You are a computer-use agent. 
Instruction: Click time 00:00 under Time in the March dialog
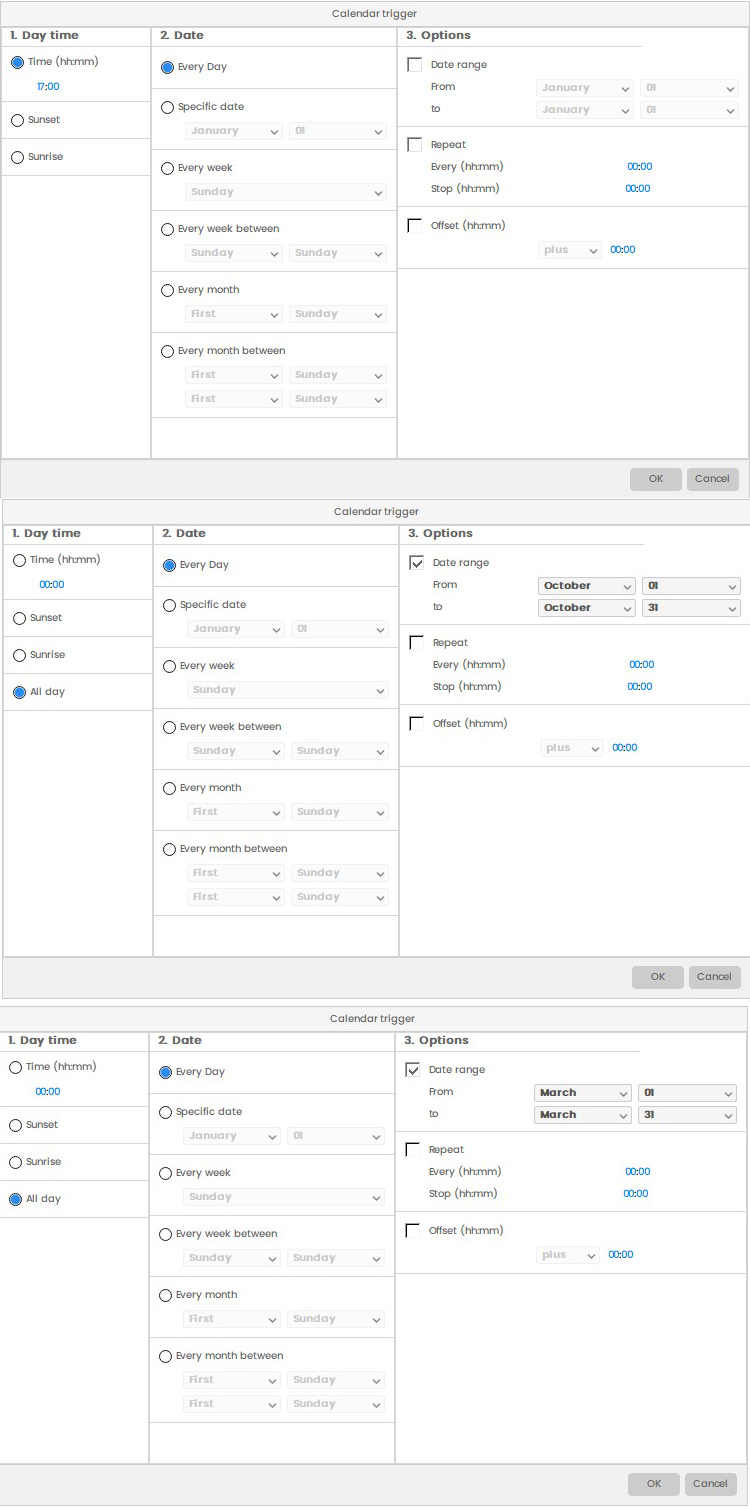point(48,1092)
